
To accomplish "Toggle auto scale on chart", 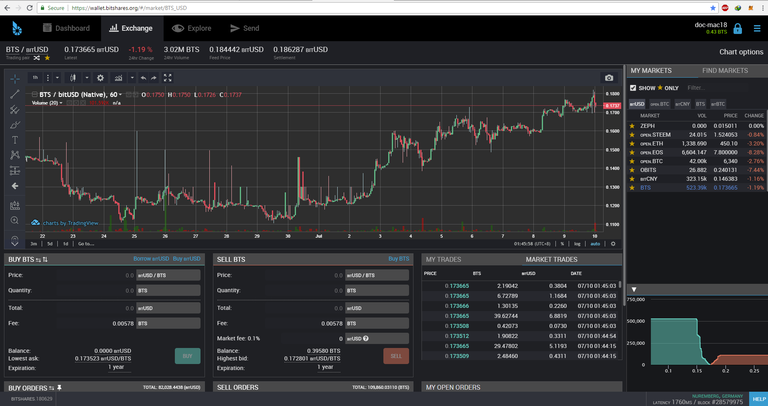I will 596,243.
